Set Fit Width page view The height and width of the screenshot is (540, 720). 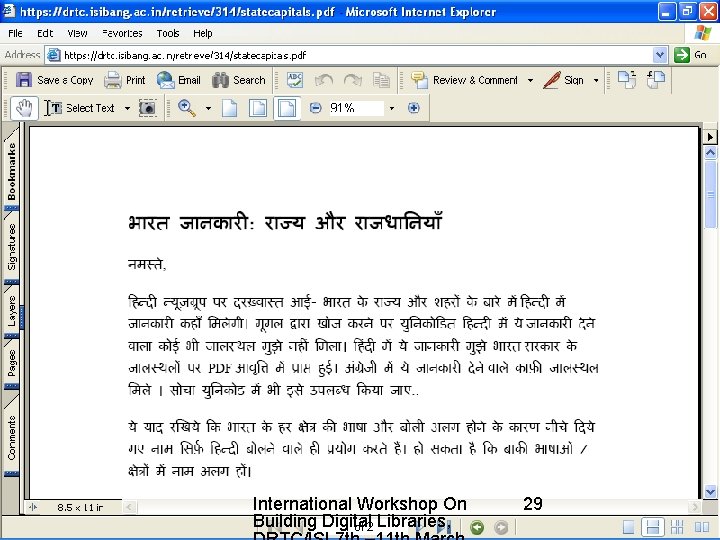pyautogui.click(x=287, y=108)
